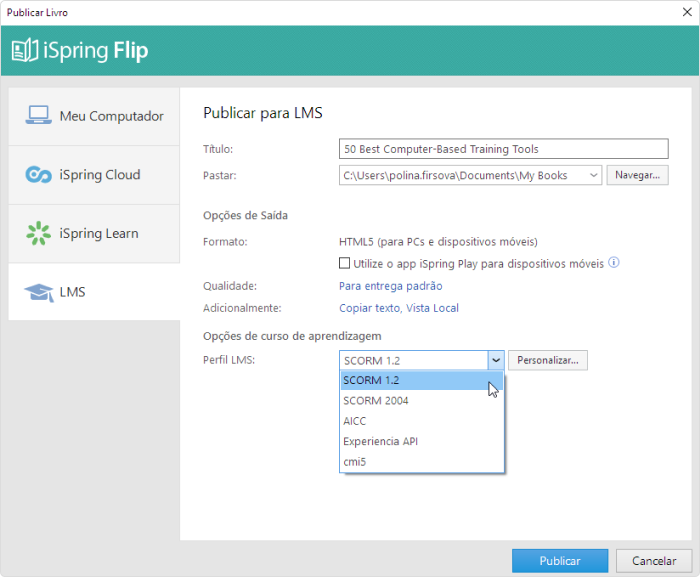Click the Adicionalmente: label
The image size is (700, 577).
242,308
